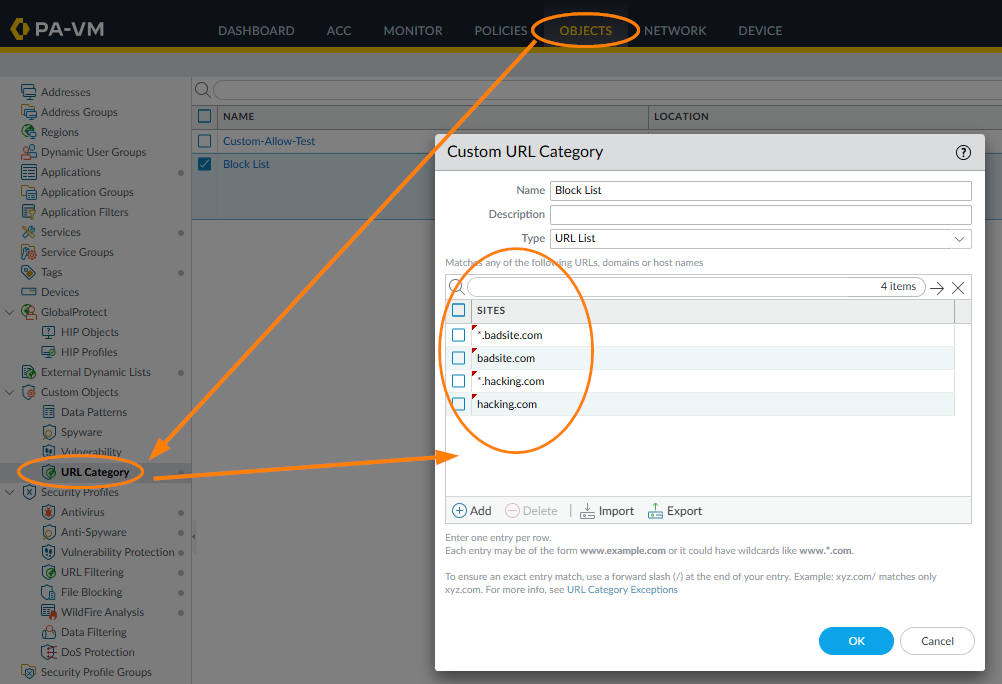Click the WildFire Analysis icon
This screenshot has width=1002, height=684.
49,612
